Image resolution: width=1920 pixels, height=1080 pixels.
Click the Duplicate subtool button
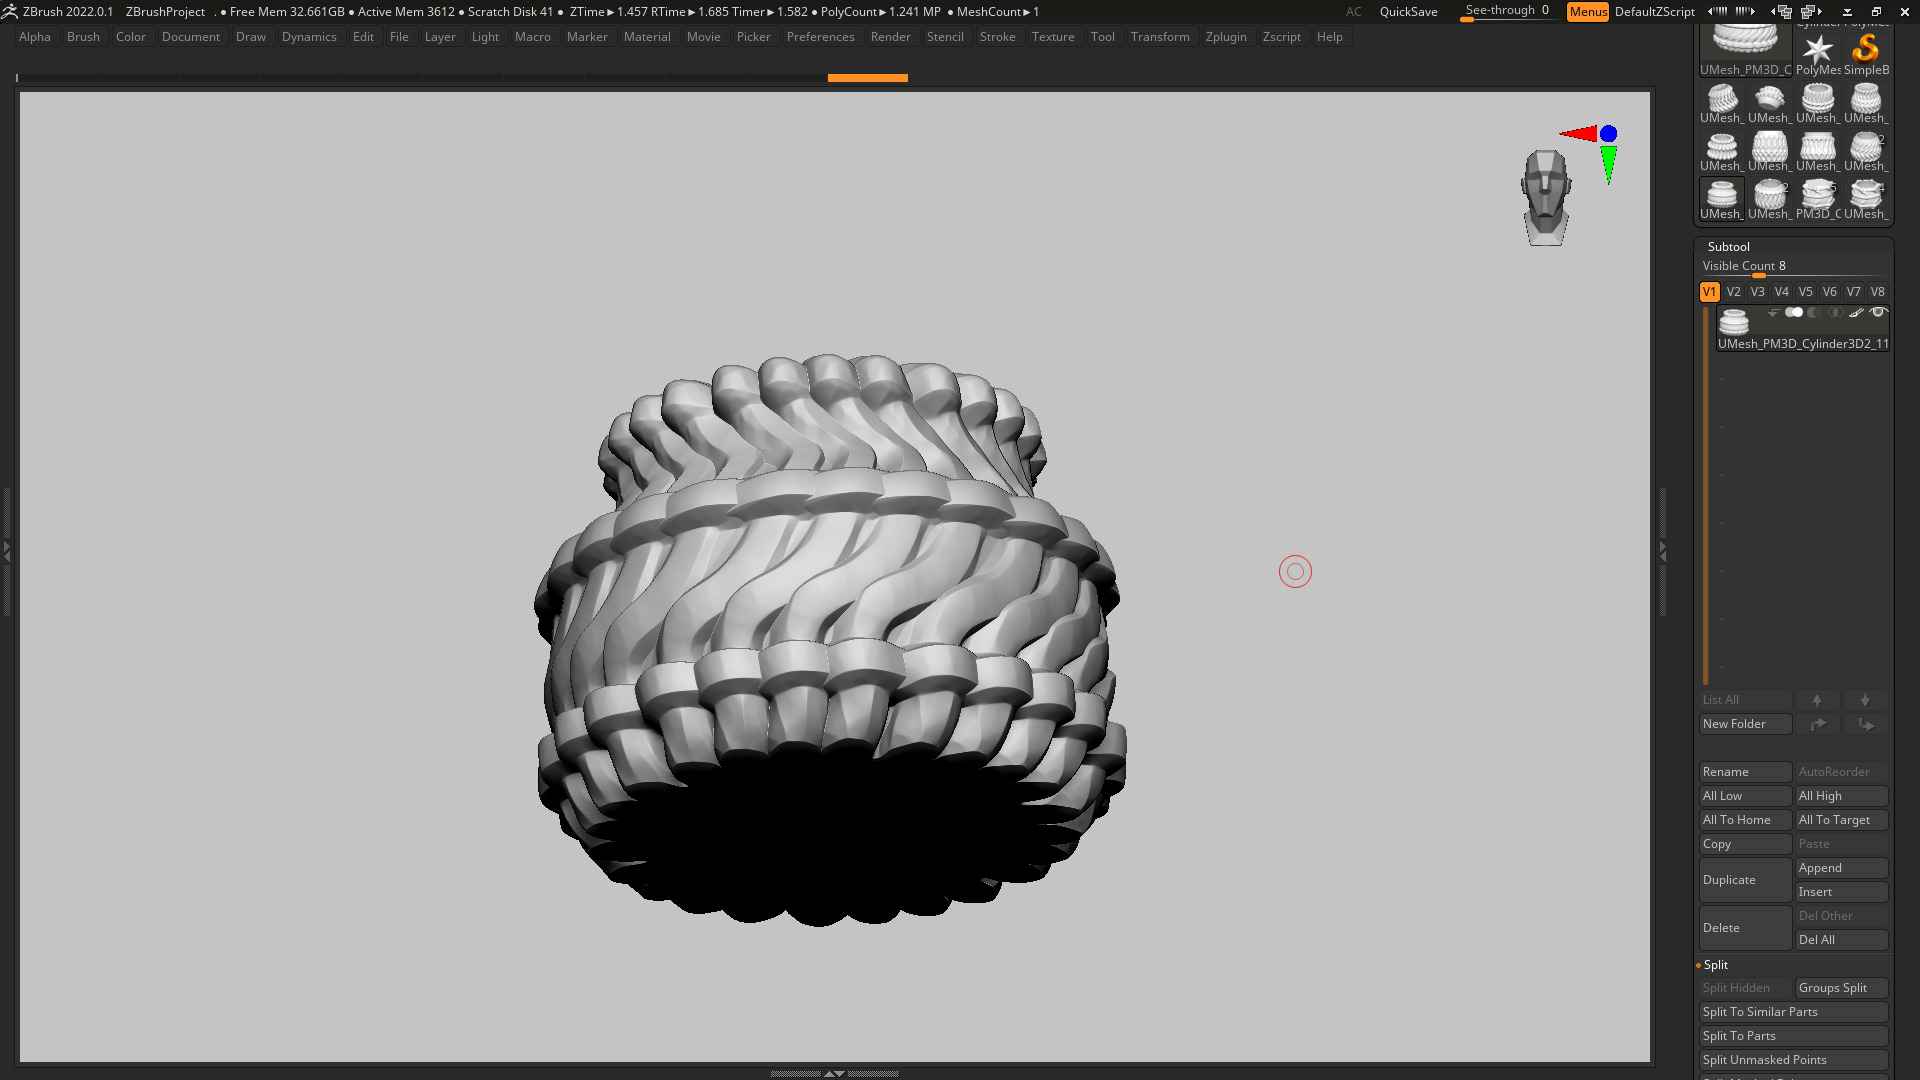point(1745,880)
